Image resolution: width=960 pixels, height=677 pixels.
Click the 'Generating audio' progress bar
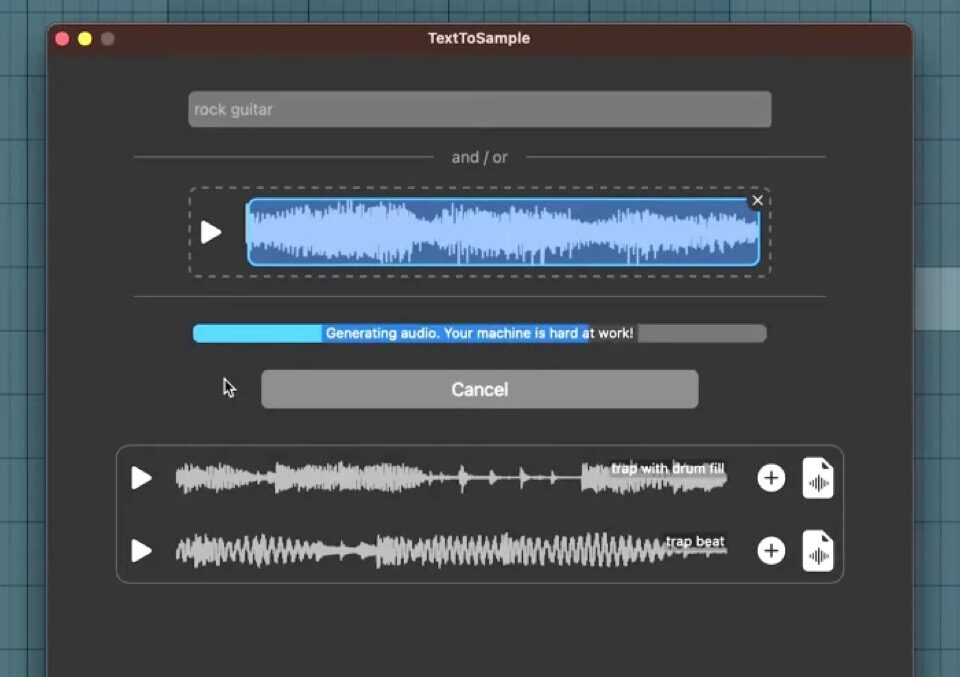[x=479, y=333]
